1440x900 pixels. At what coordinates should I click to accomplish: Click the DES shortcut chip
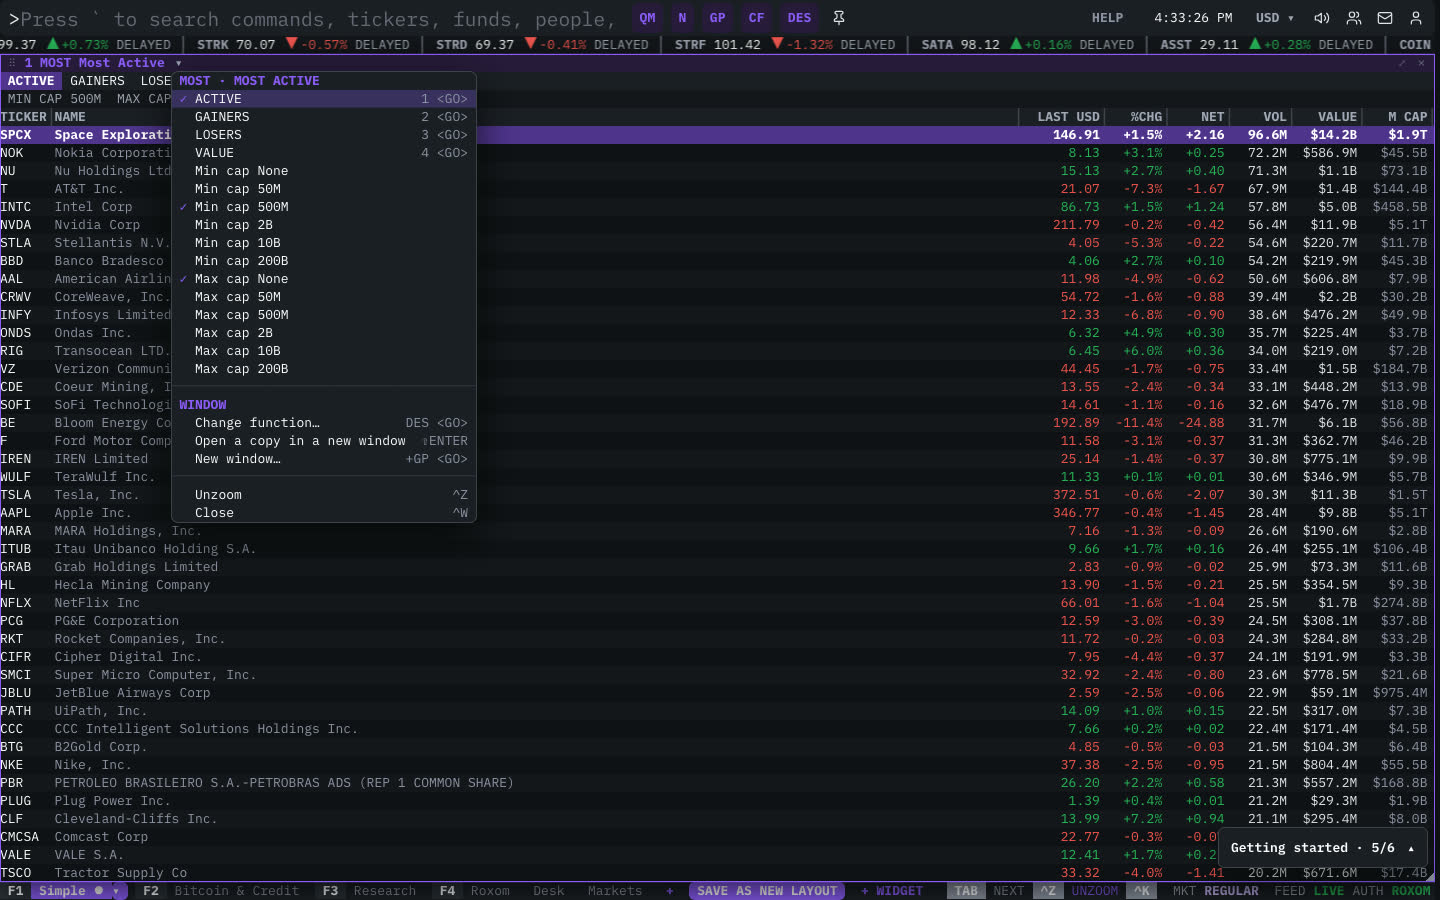799,18
